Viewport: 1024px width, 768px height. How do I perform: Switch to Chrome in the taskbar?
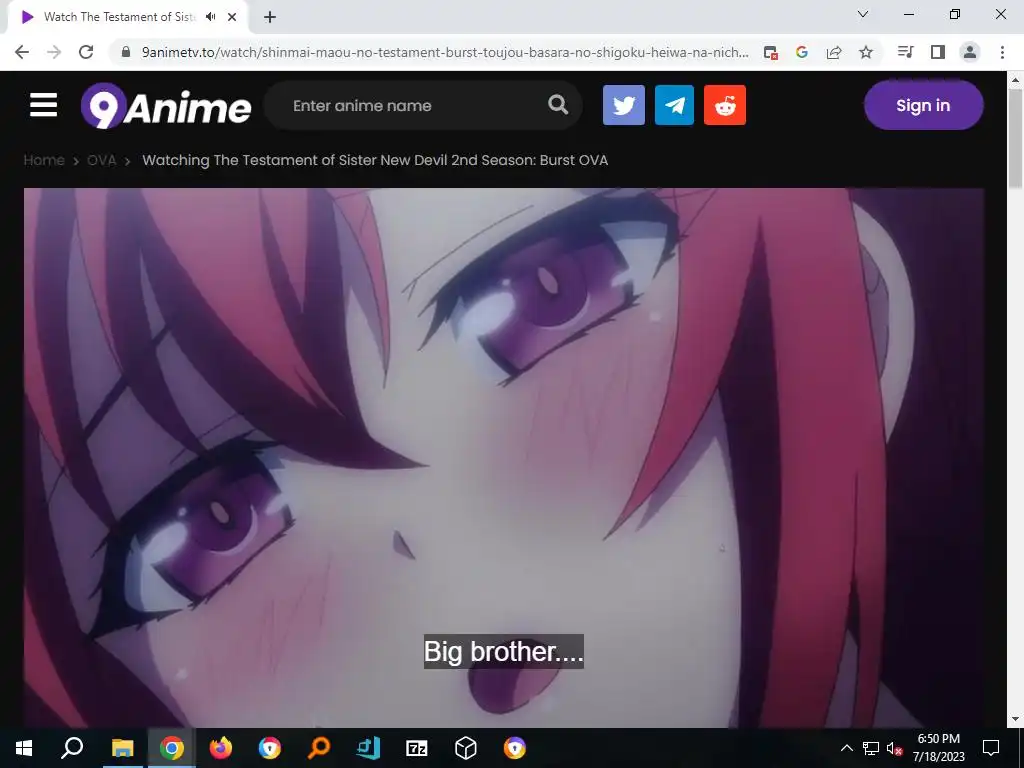pos(172,748)
